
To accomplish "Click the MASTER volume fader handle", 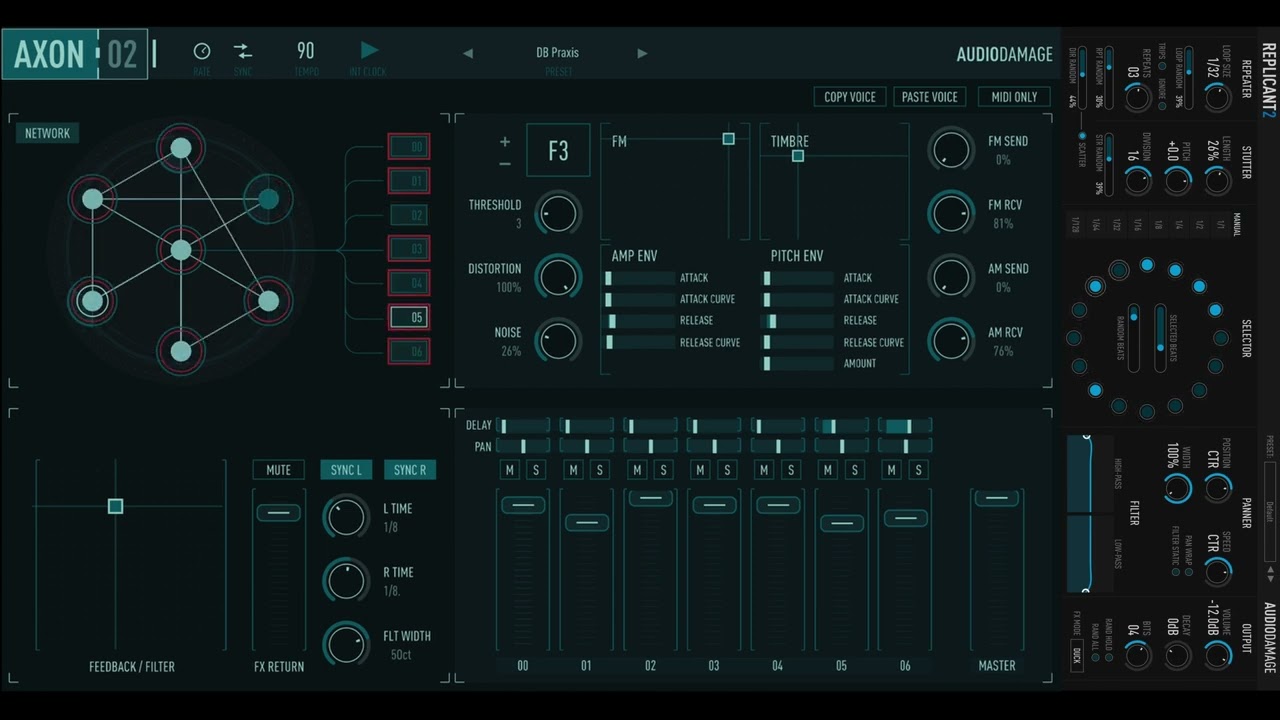I will (x=996, y=498).
